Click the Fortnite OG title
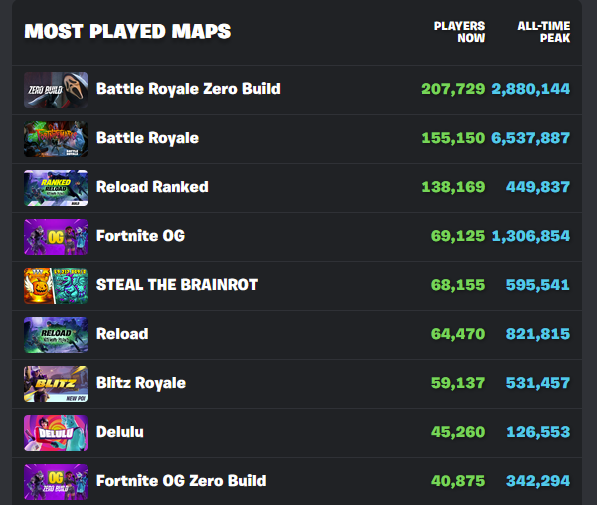The height and width of the screenshot is (505, 597). [140, 236]
